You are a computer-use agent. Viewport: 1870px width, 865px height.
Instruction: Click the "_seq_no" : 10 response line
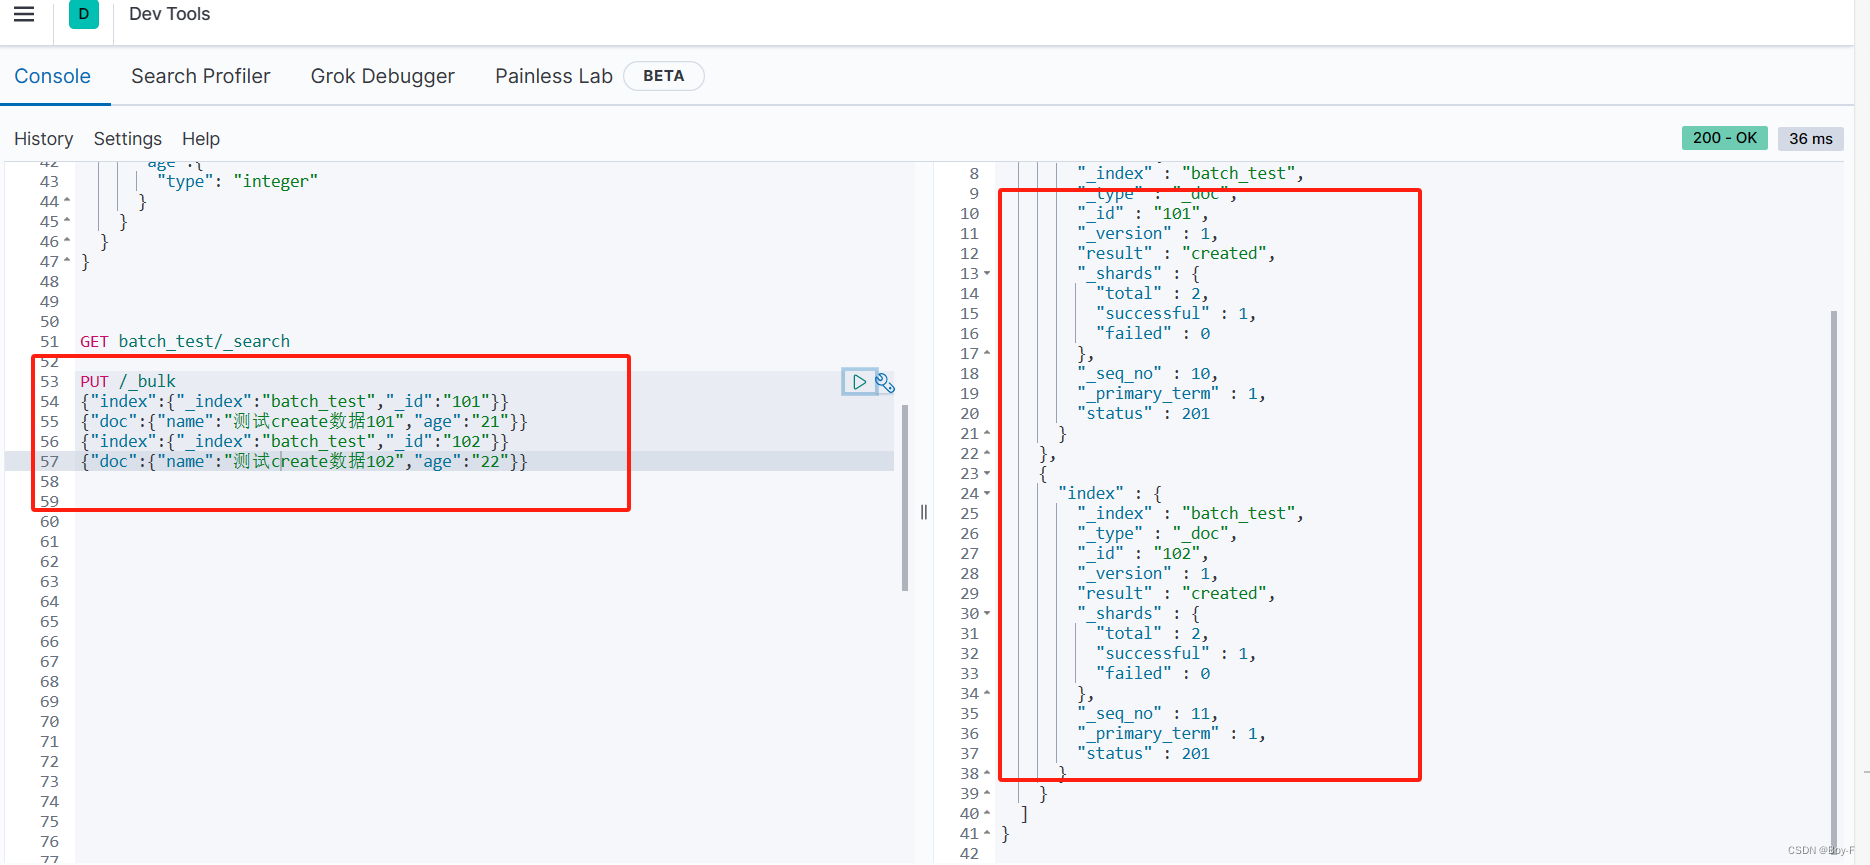coord(1148,373)
